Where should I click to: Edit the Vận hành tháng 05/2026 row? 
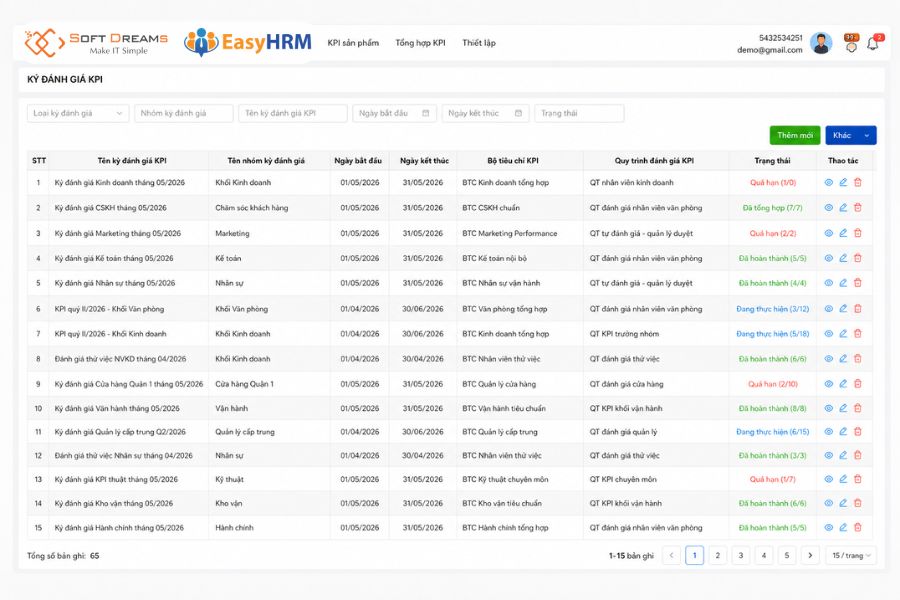tap(843, 408)
